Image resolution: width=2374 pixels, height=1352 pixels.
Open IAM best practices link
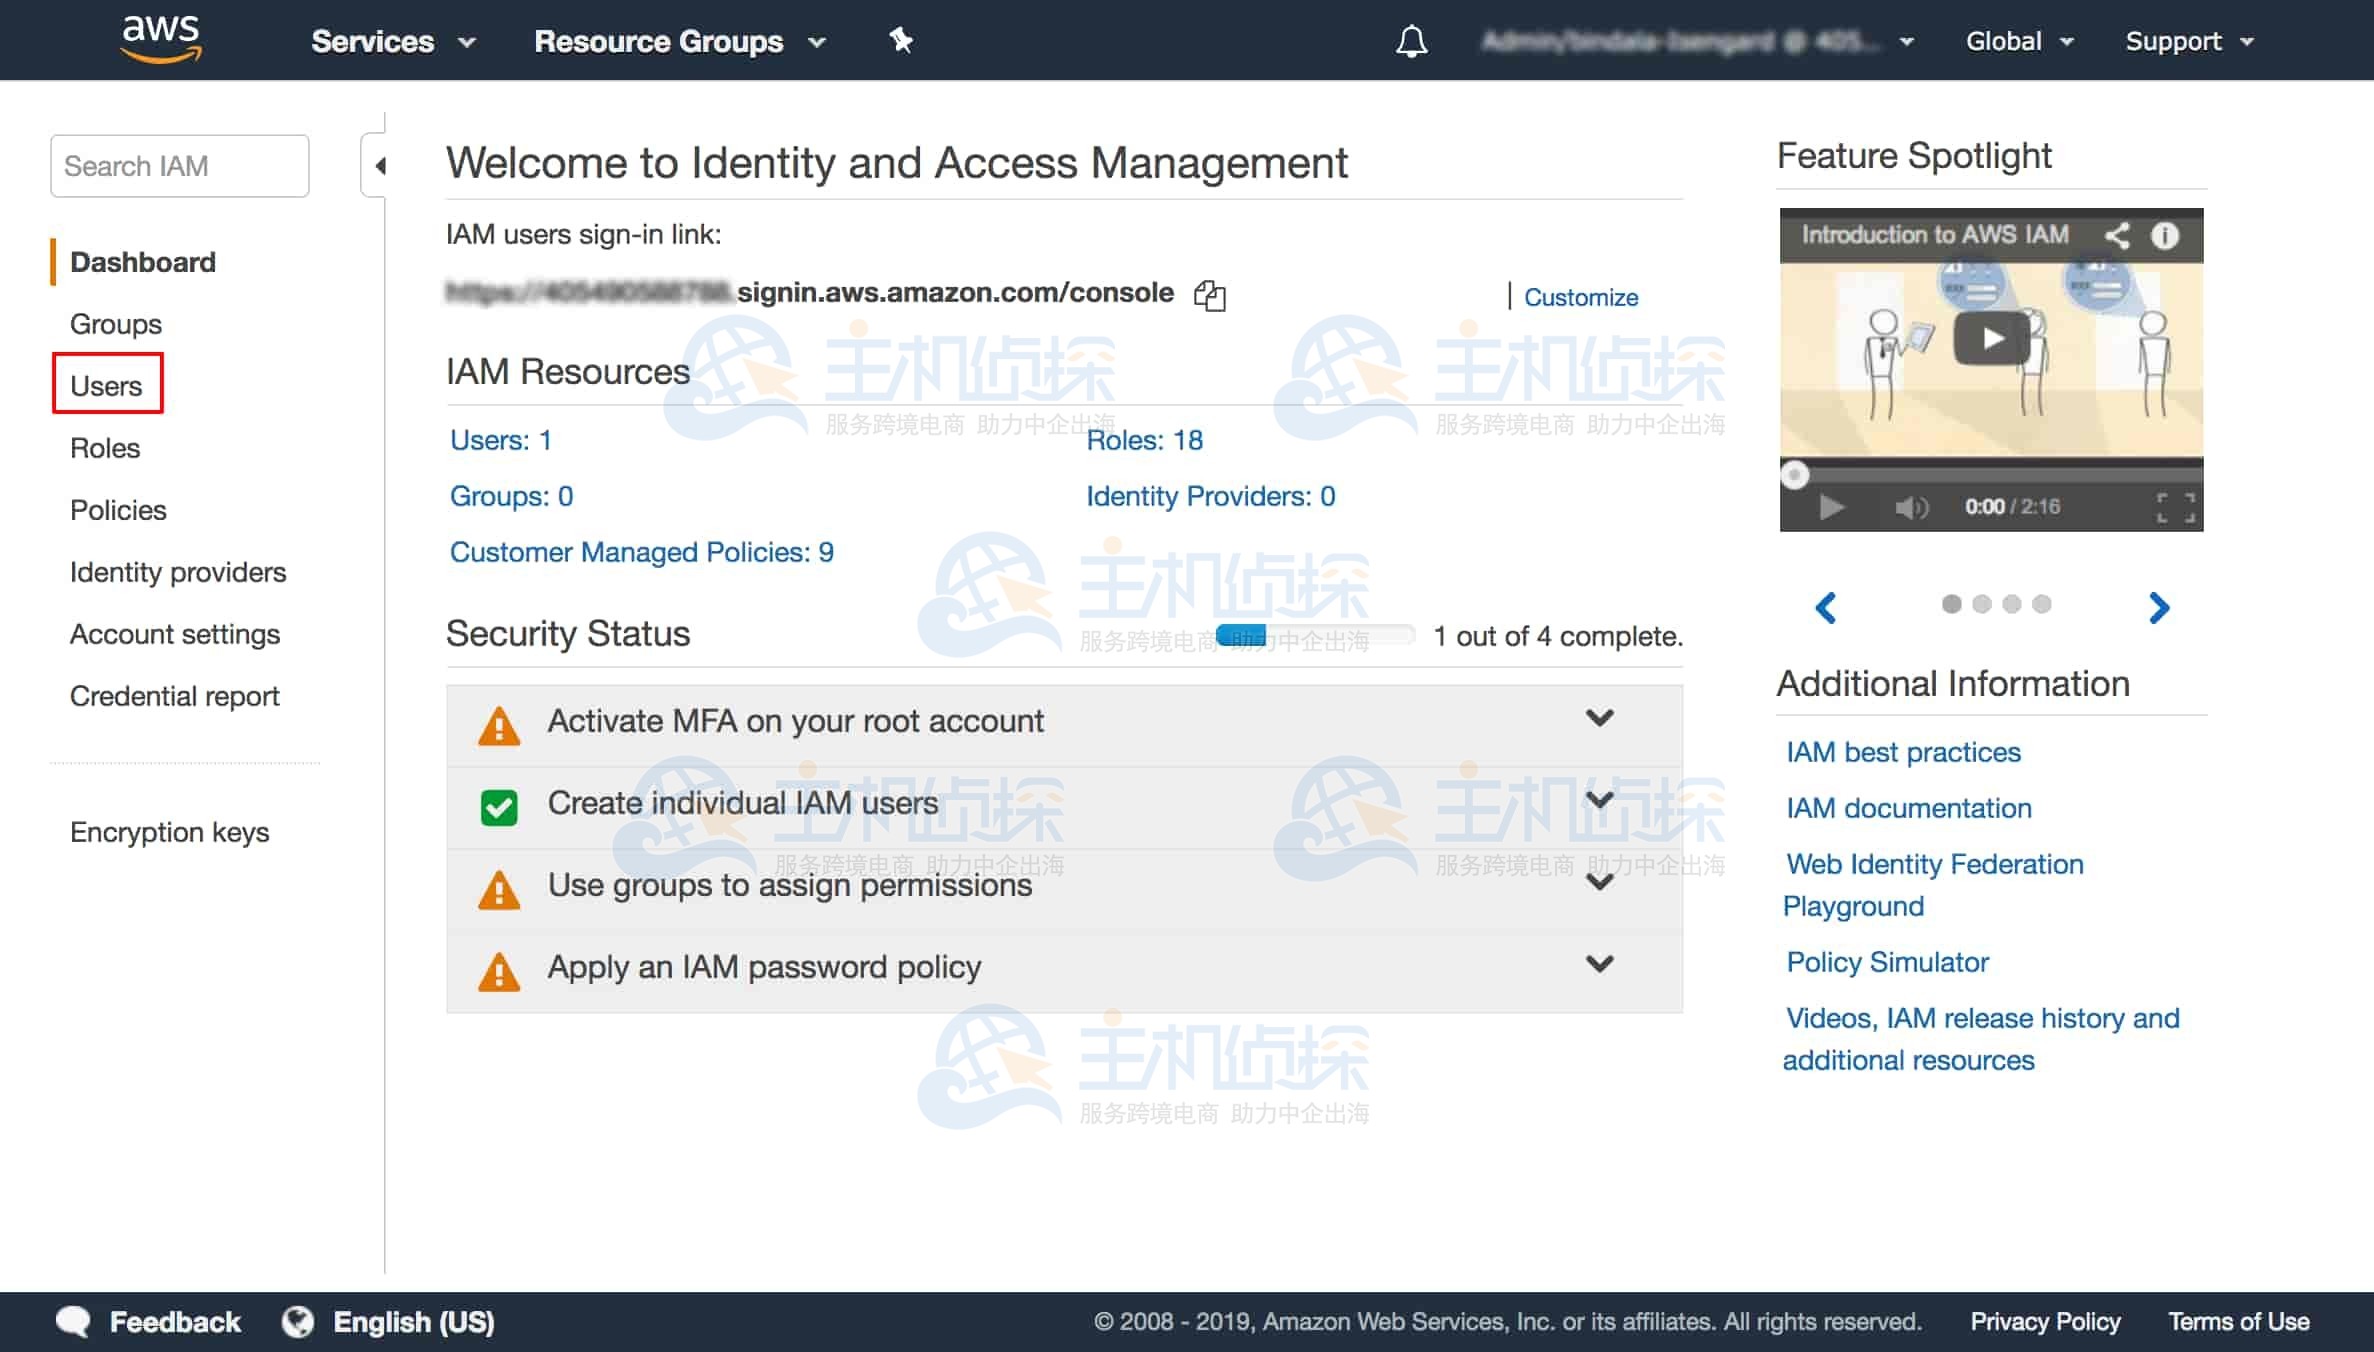click(1903, 752)
